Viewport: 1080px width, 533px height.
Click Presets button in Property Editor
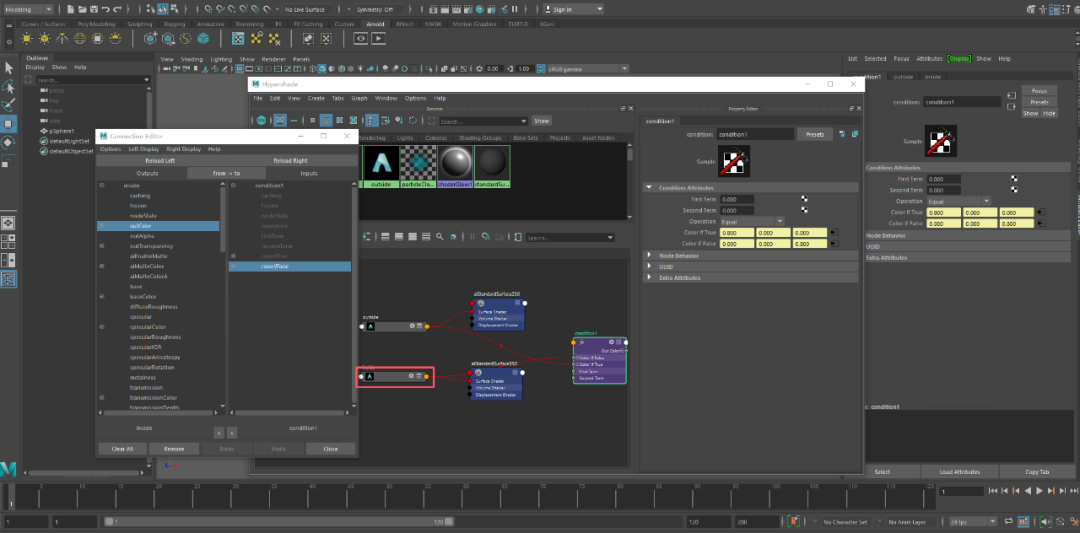click(x=815, y=134)
